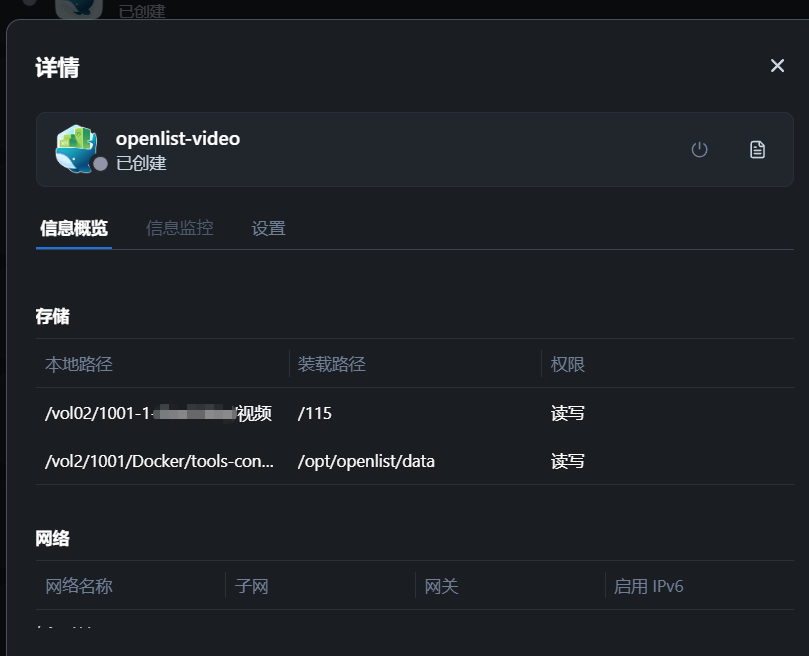Screen dimensions: 809x656
Task: Click the 读写 permission of the first storage row
Action: coord(566,412)
